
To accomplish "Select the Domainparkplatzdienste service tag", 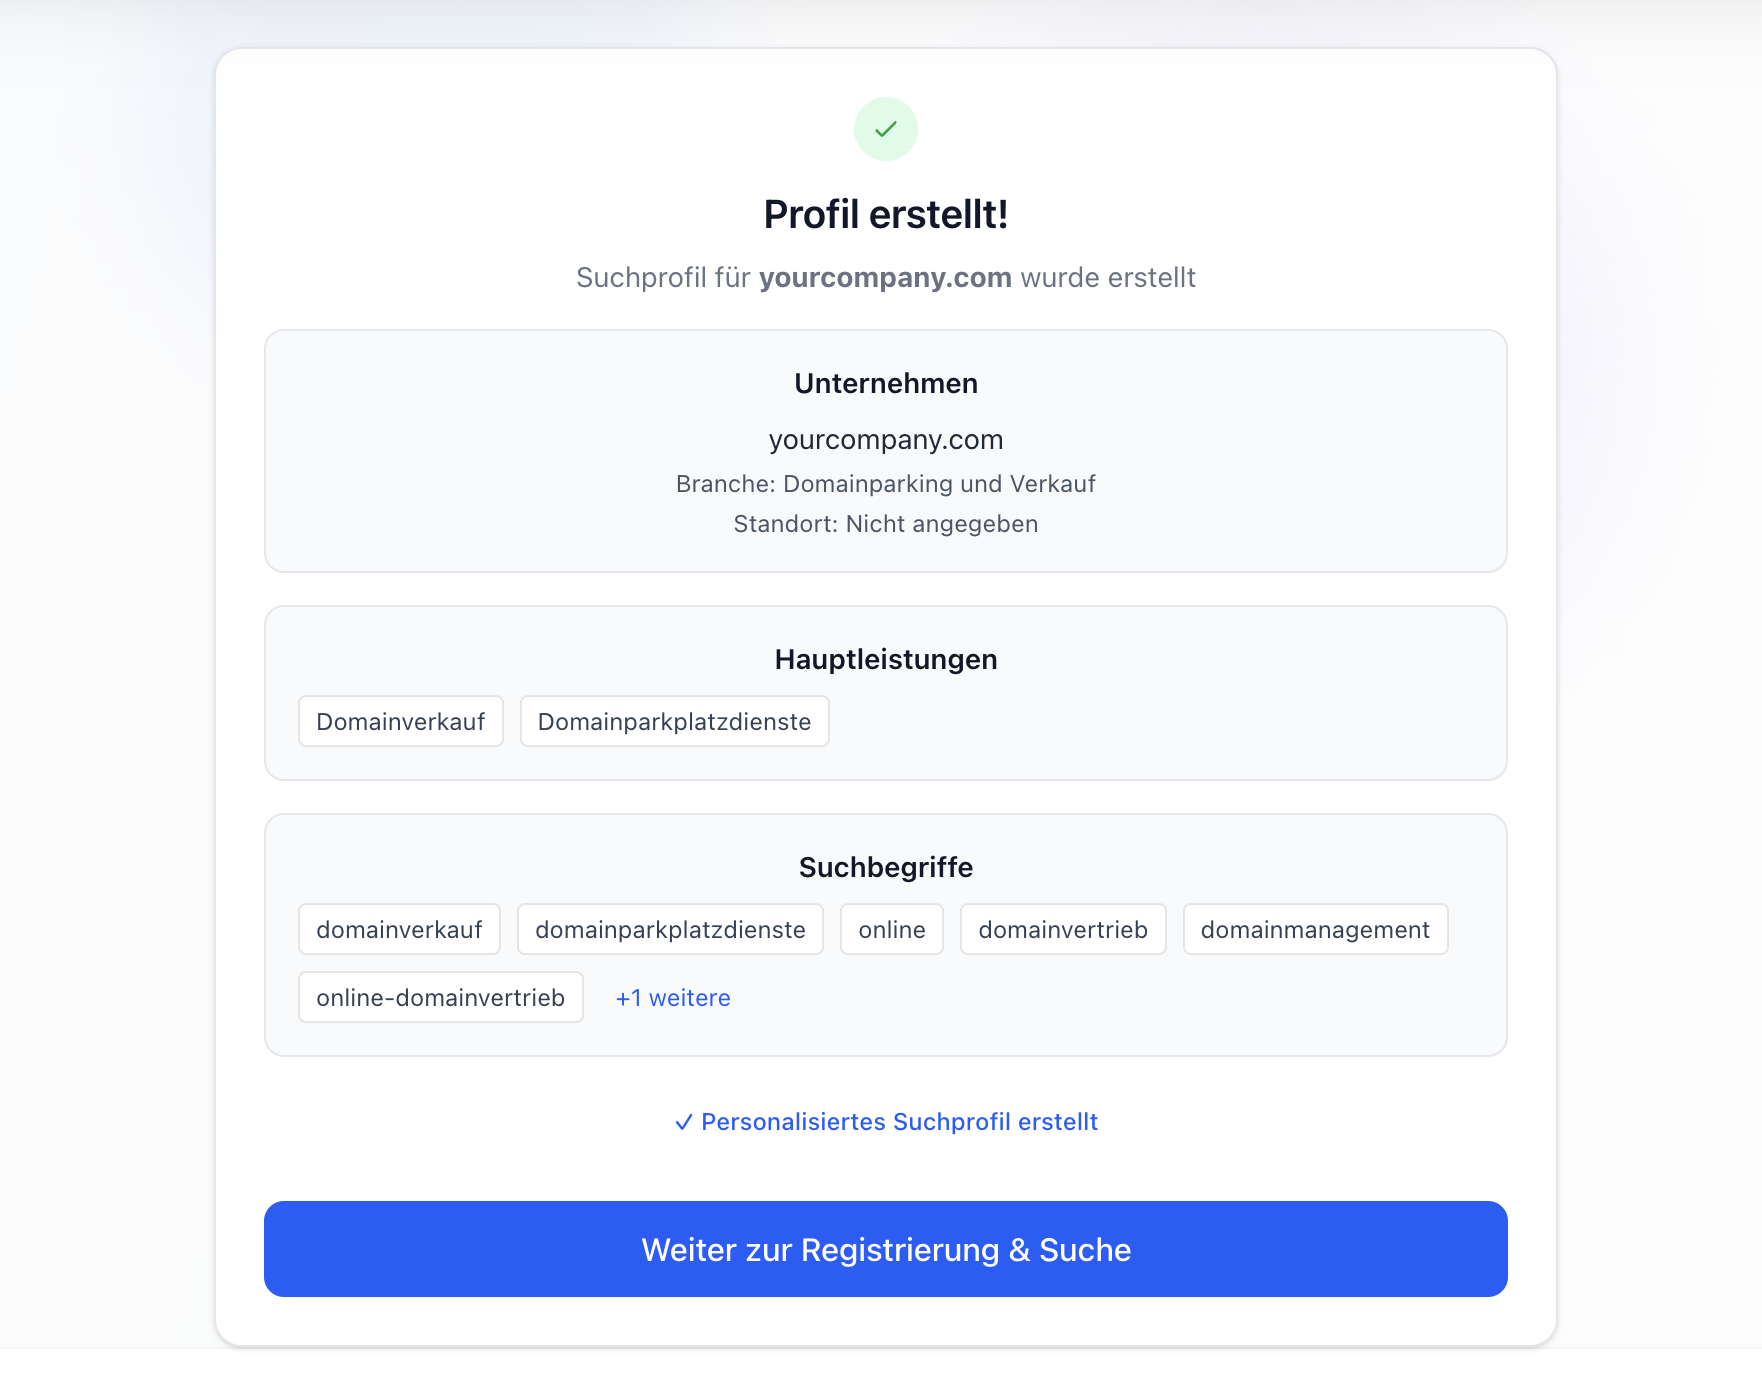I will [x=674, y=722].
